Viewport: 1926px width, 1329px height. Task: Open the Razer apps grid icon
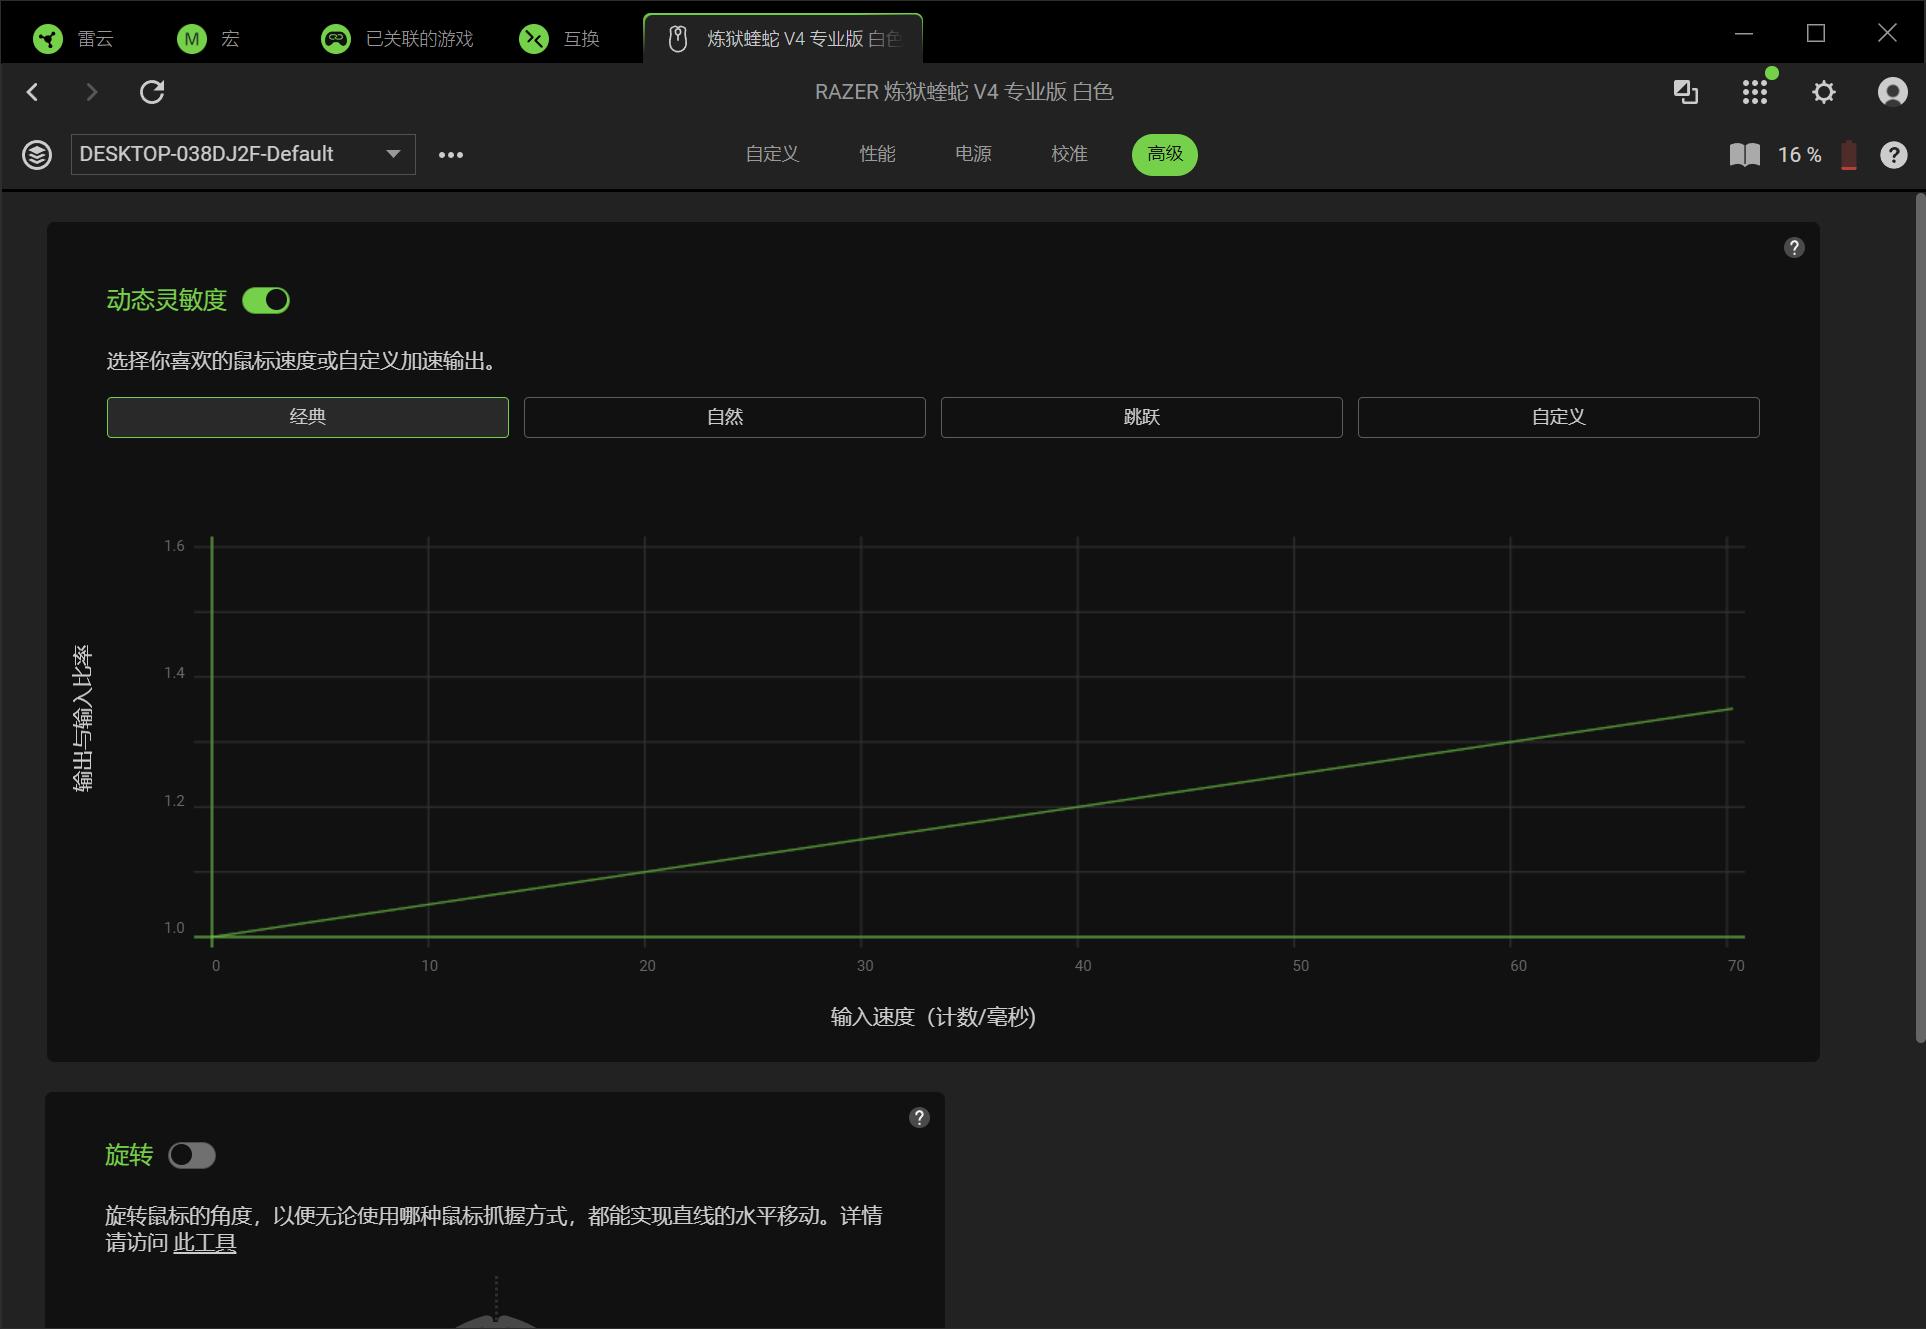click(x=1755, y=92)
